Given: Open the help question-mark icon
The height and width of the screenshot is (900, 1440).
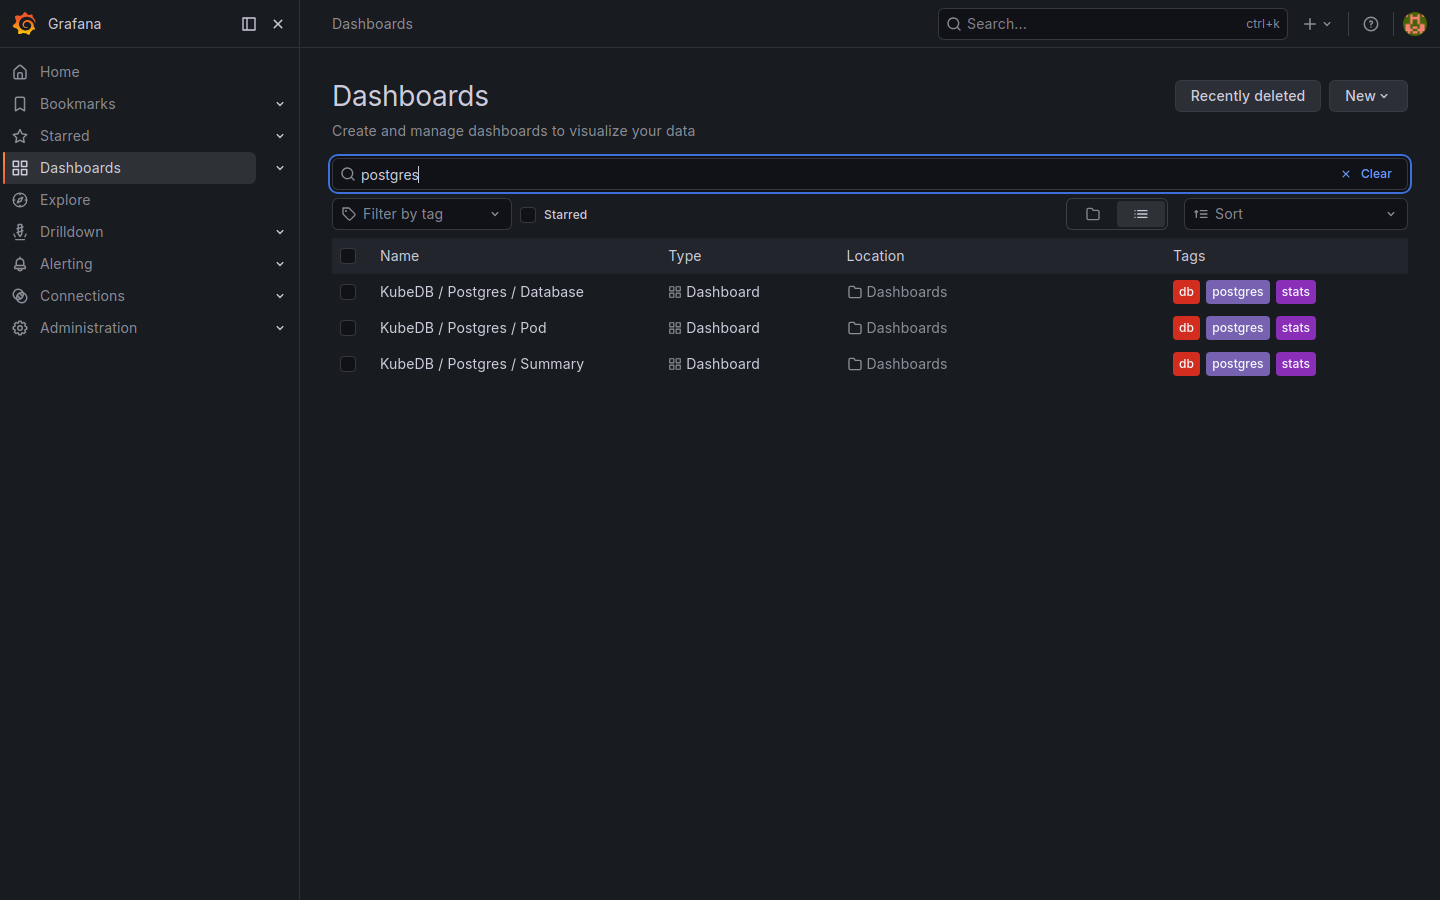Looking at the screenshot, I should [1371, 24].
